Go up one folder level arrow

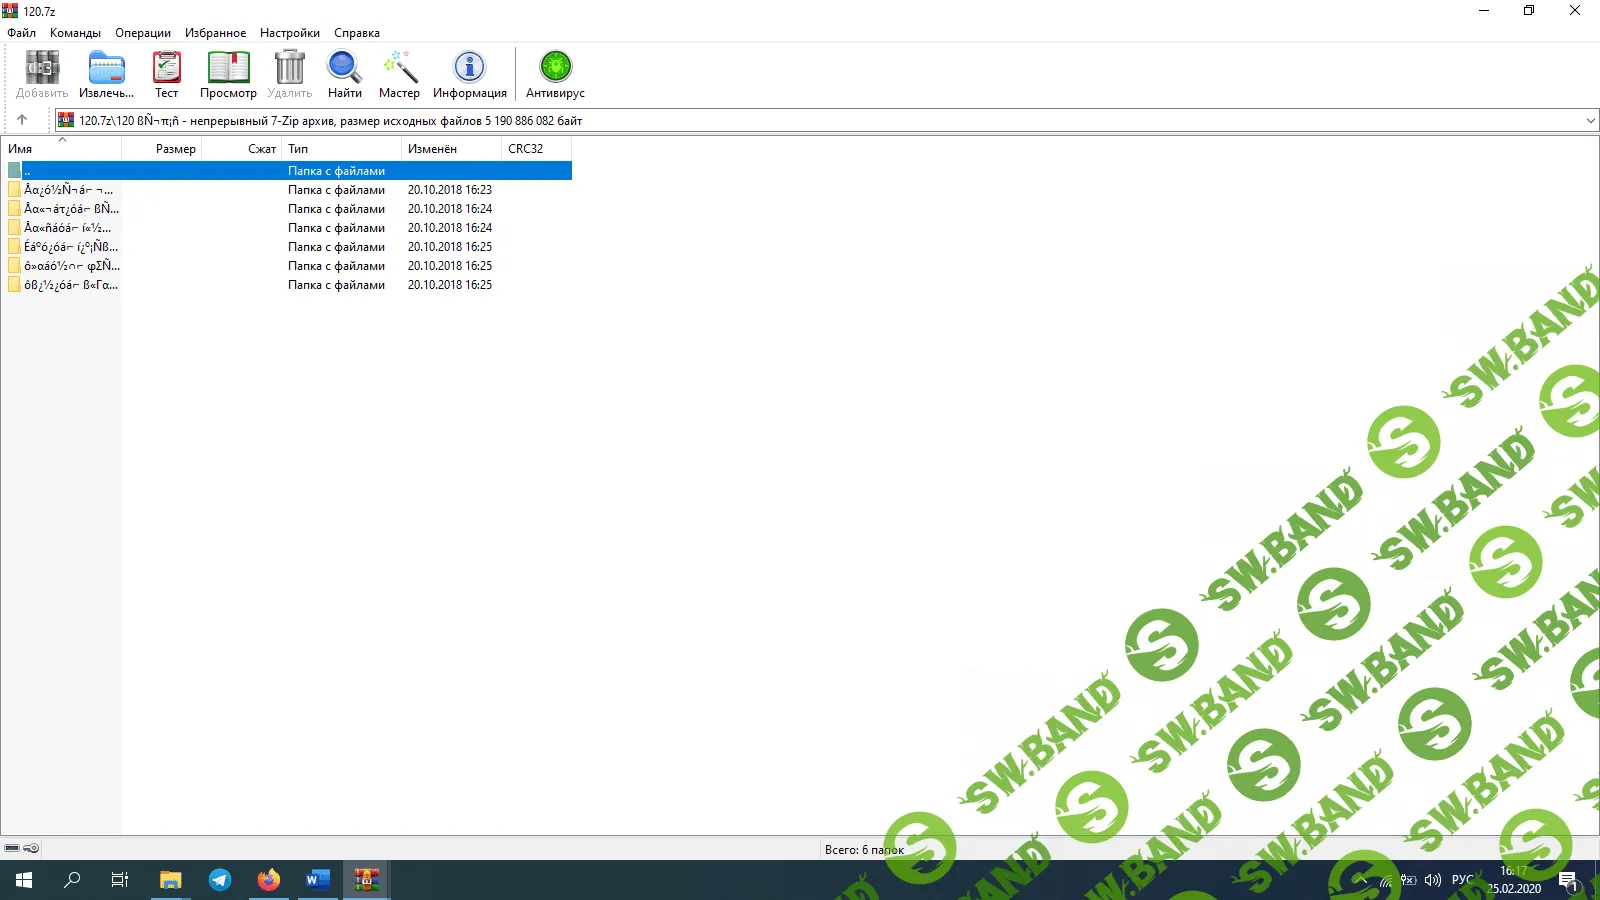pyautogui.click(x=22, y=120)
